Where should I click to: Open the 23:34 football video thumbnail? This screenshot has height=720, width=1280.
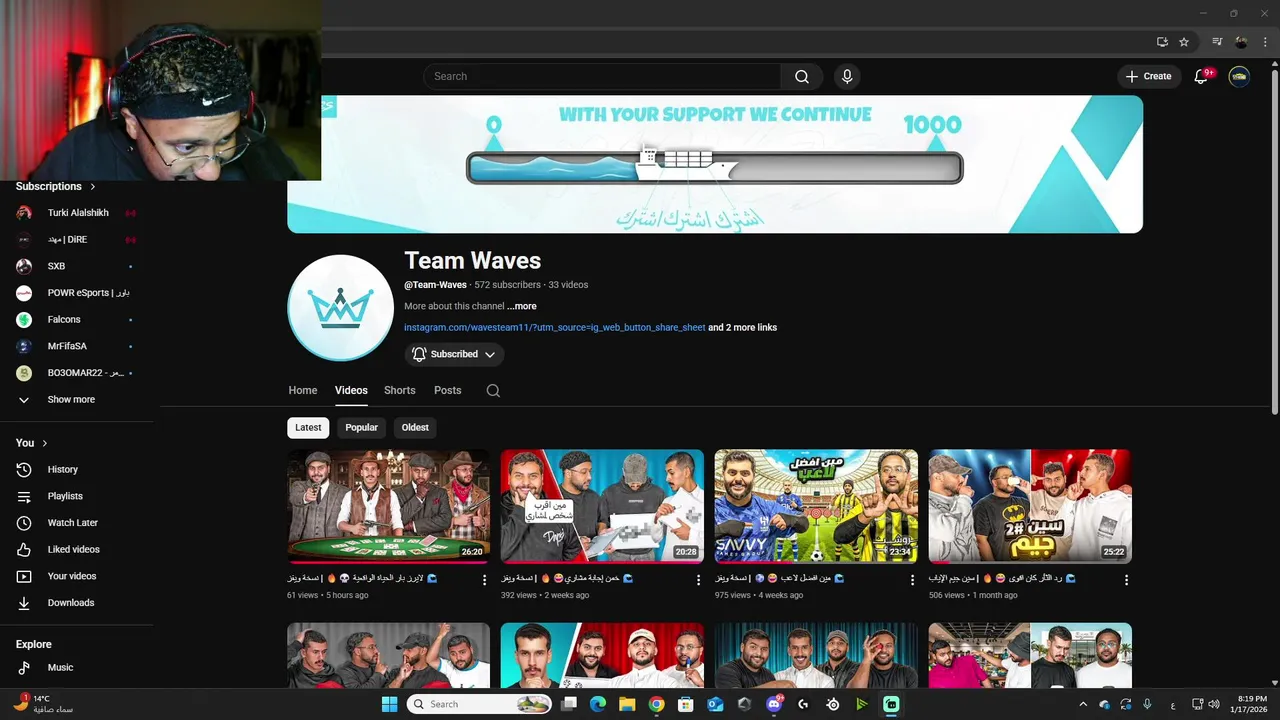(816, 506)
